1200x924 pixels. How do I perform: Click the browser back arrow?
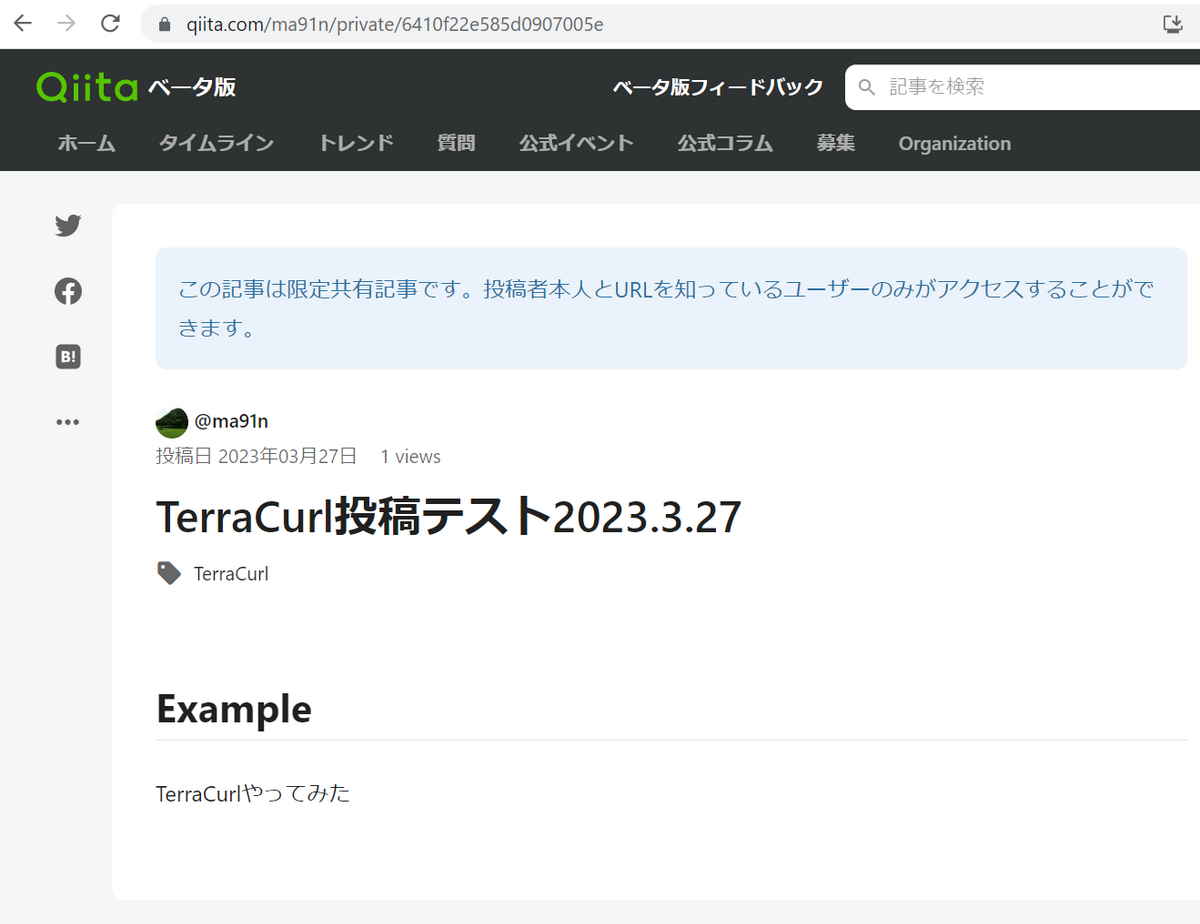22,23
